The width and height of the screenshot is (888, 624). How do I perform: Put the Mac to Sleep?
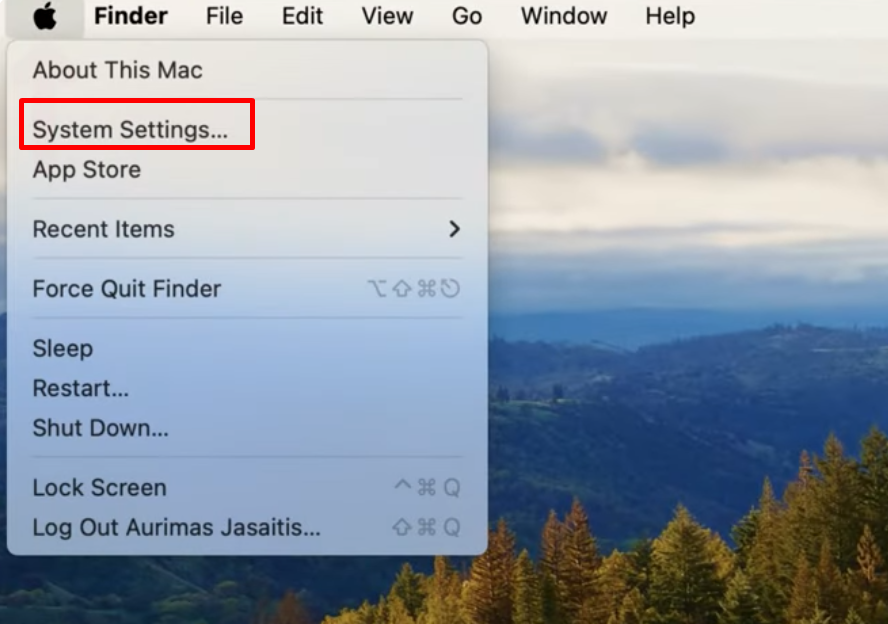pyautogui.click(x=62, y=348)
